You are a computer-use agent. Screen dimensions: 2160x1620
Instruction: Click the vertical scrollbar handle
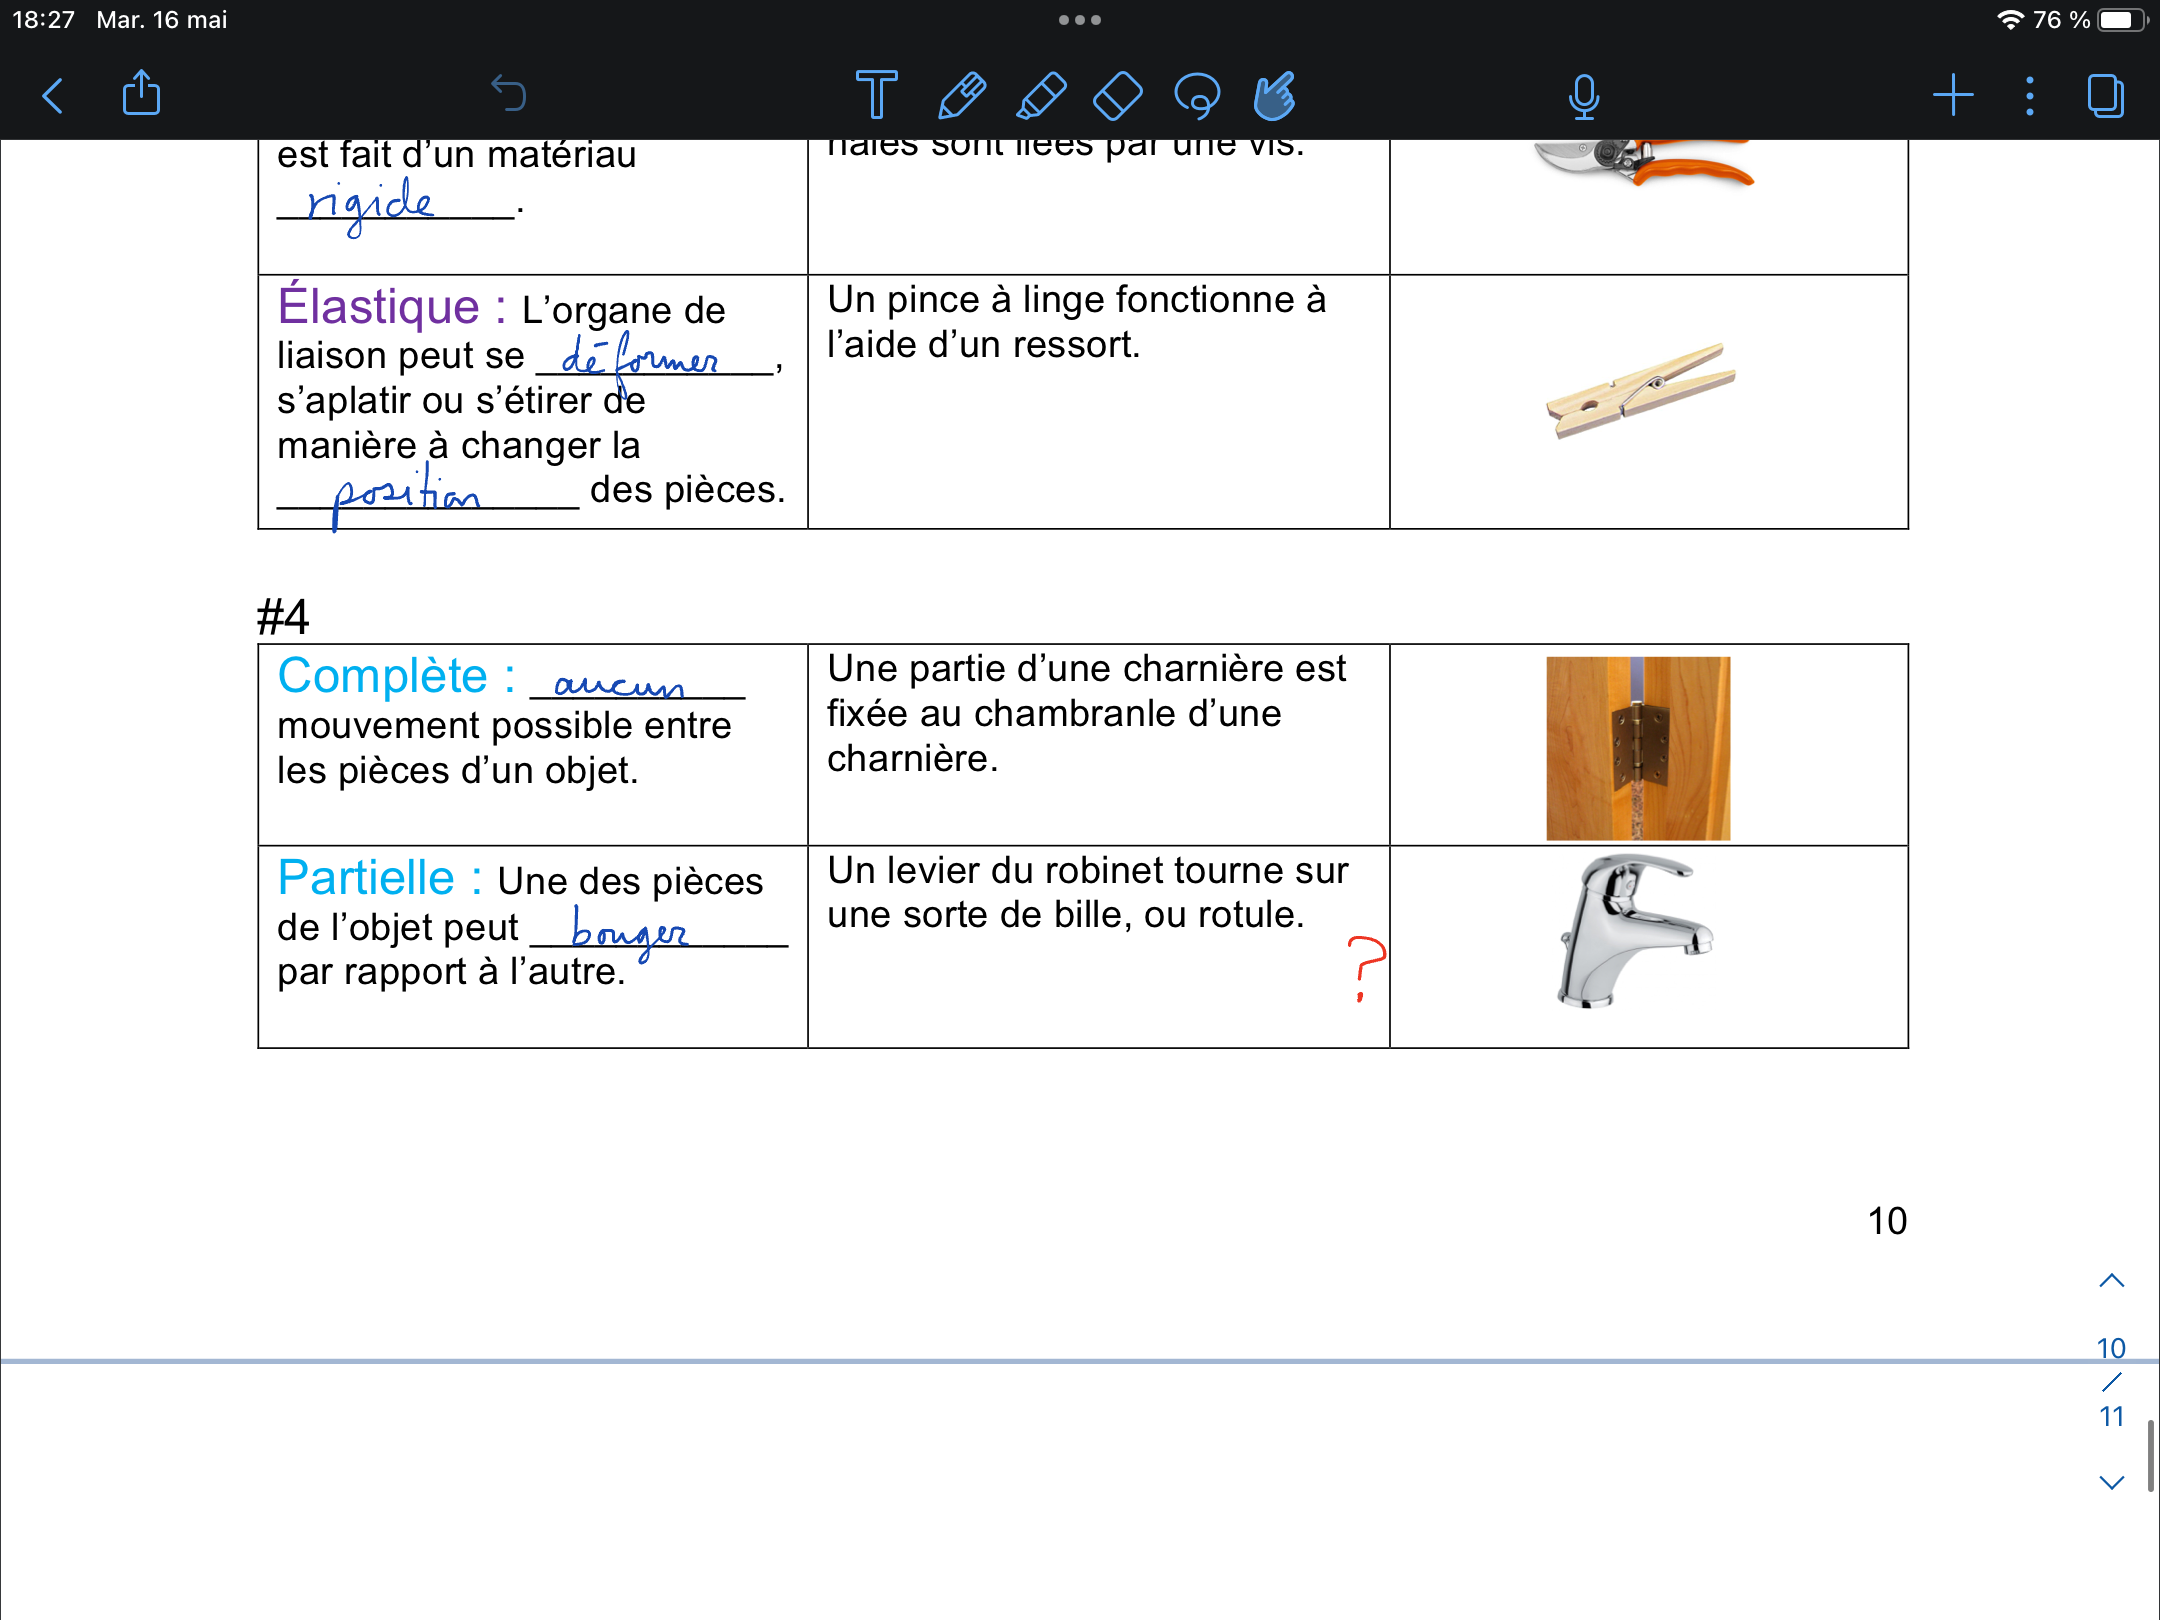coord(2150,1455)
